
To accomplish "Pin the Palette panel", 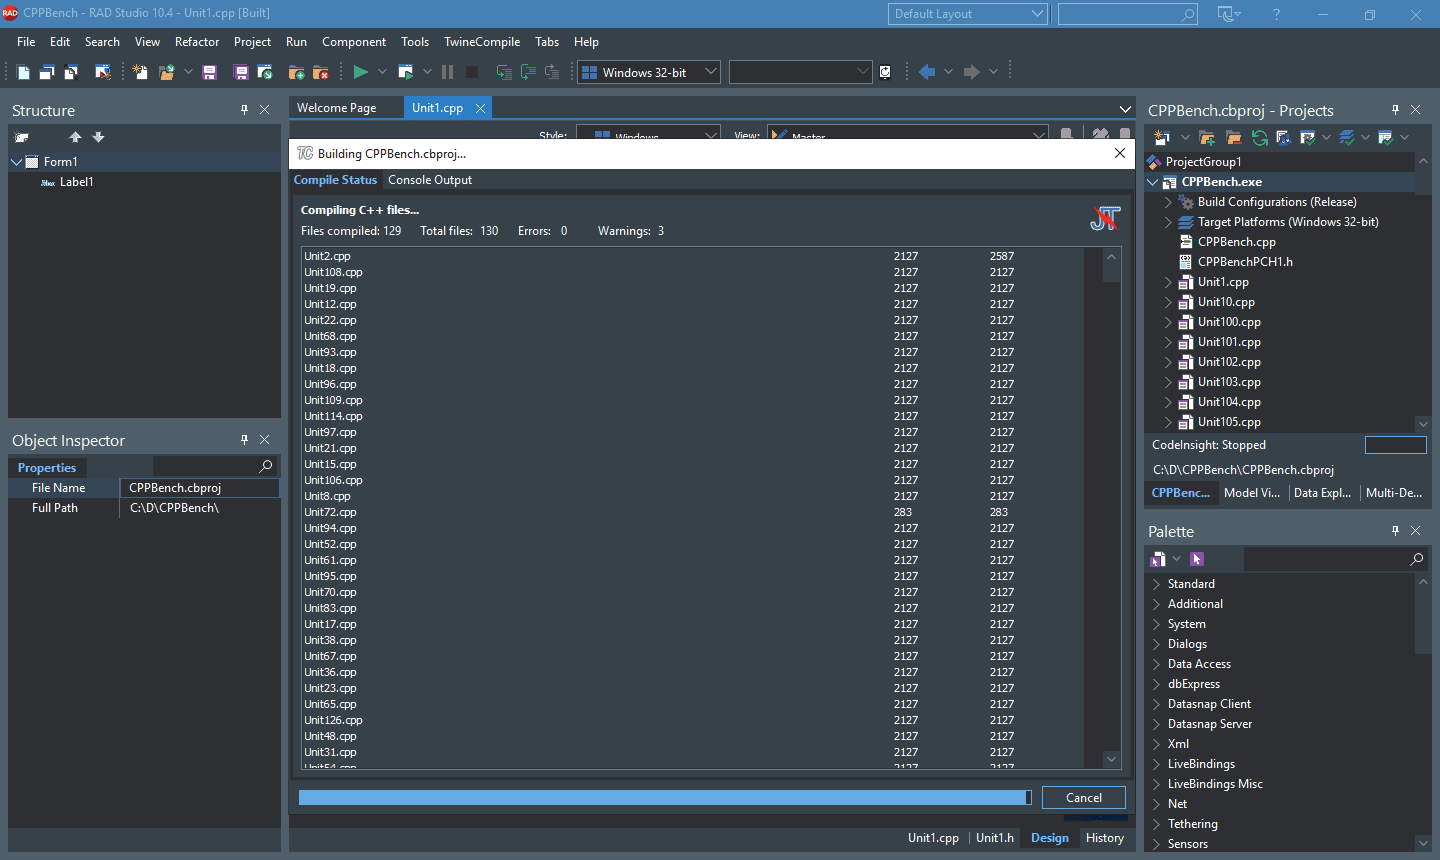I will [1395, 531].
